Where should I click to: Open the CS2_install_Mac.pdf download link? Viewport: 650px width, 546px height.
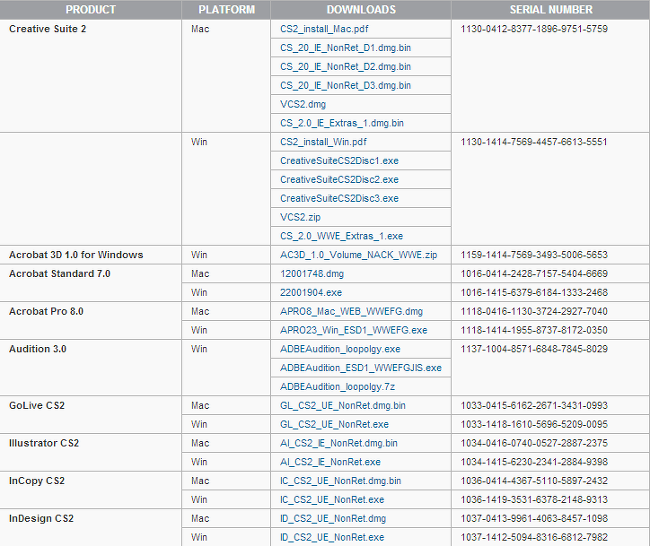(x=324, y=29)
